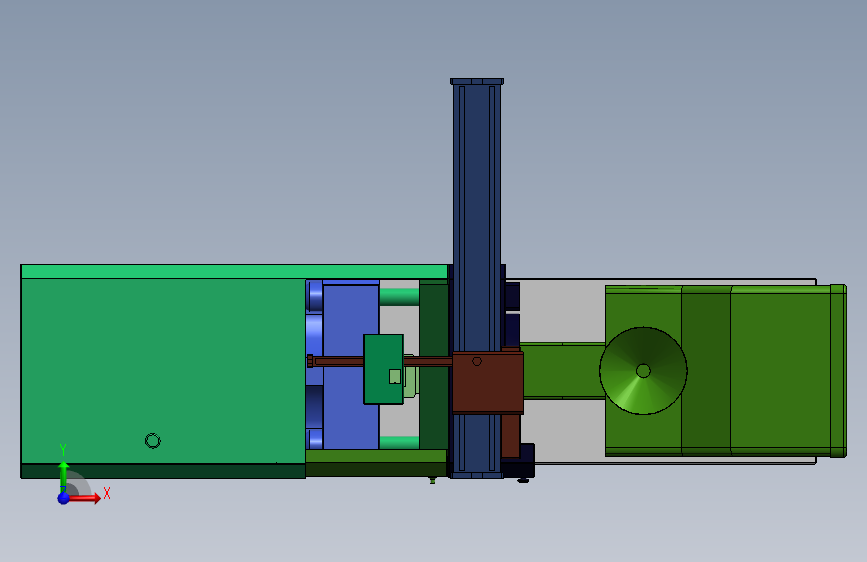
Task: Click the Y axis label text
Action: point(63,450)
